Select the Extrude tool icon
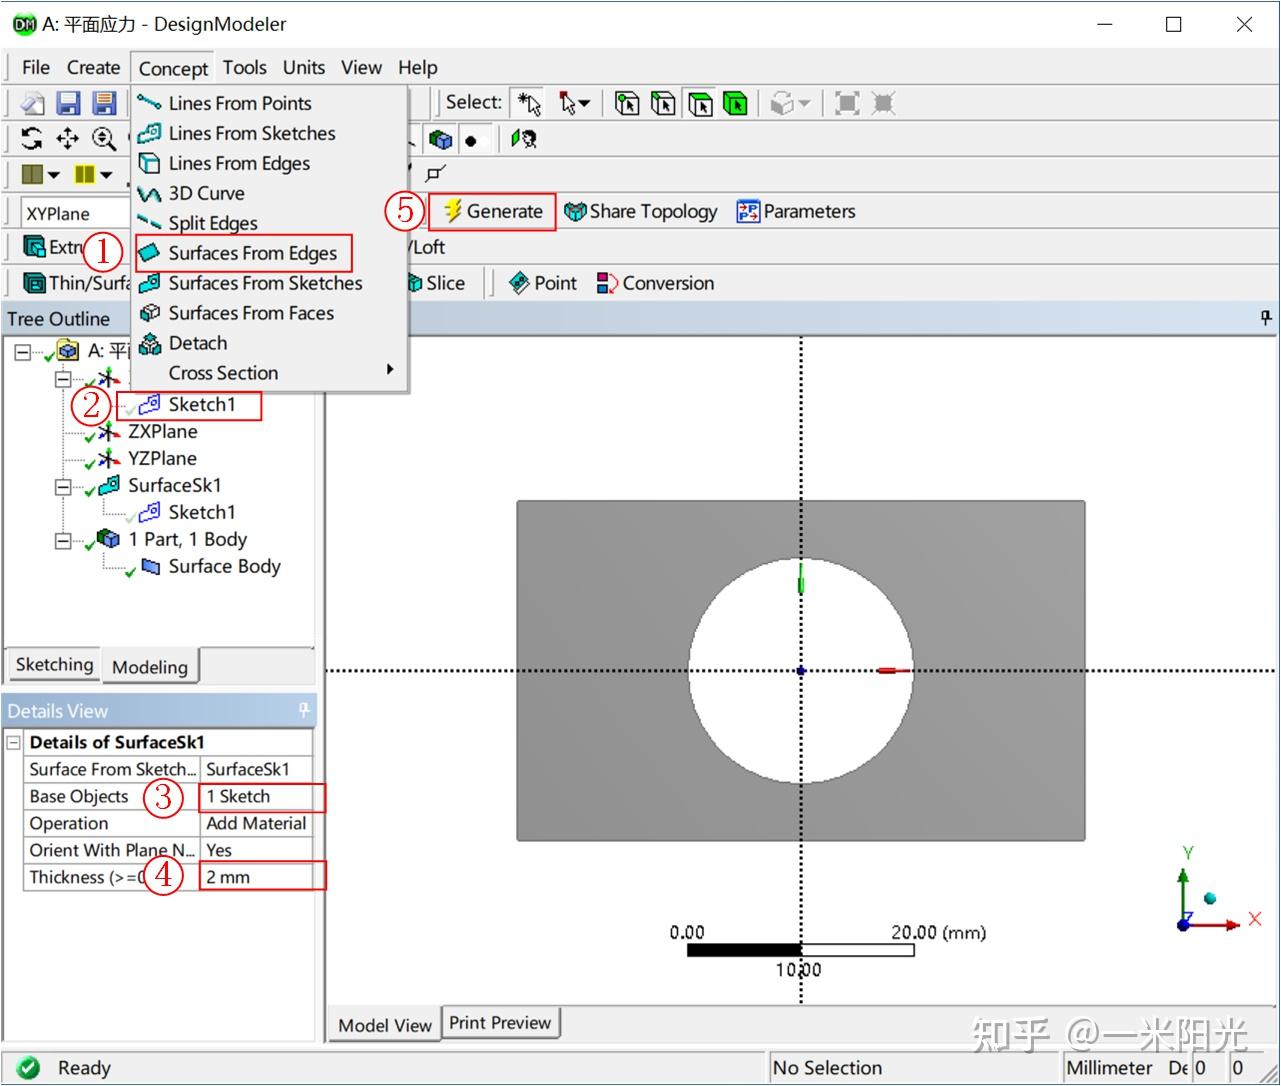Viewport: 1281px width, 1086px height. [x=33, y=247]
